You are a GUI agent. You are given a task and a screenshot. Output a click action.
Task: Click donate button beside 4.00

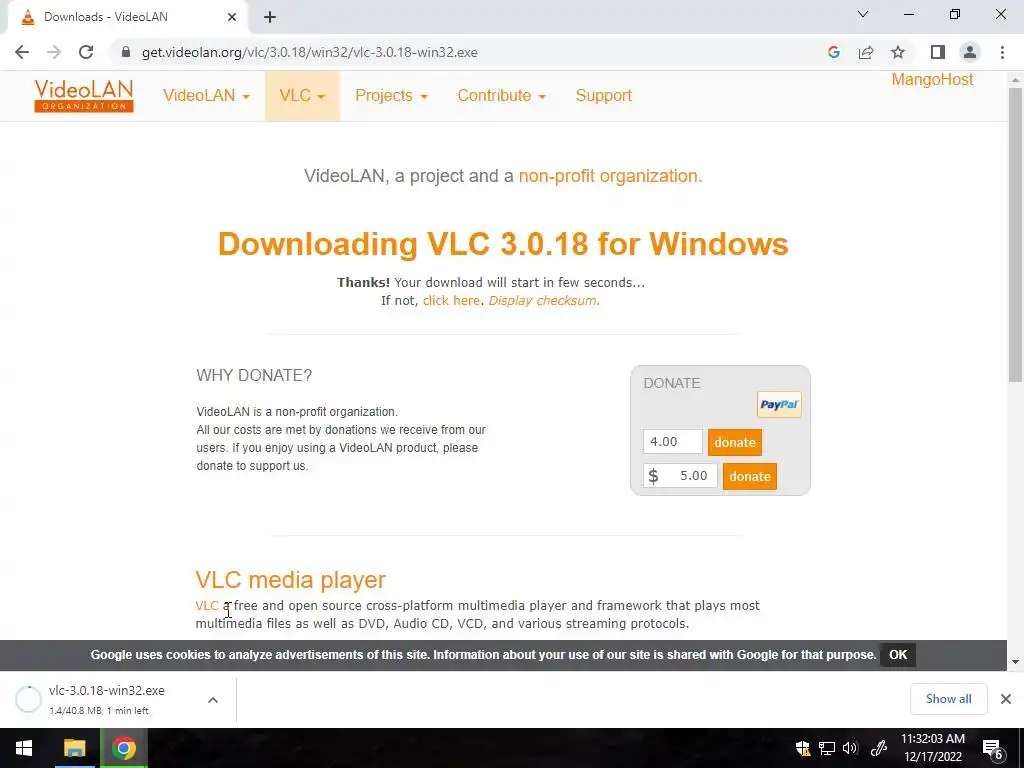[x=735, y=442]
